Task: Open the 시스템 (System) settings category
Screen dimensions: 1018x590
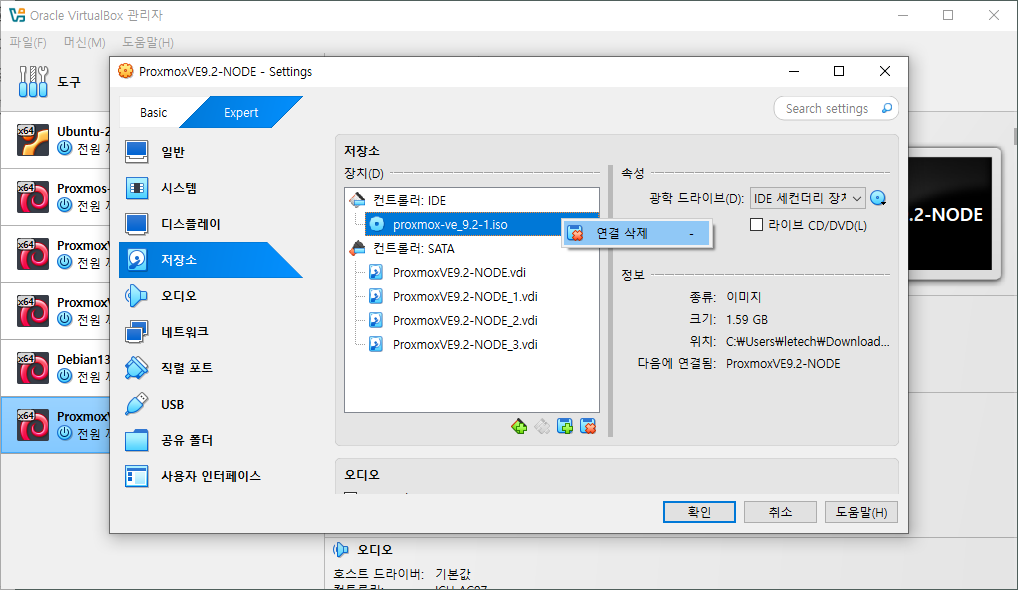Action: point(210,188)
